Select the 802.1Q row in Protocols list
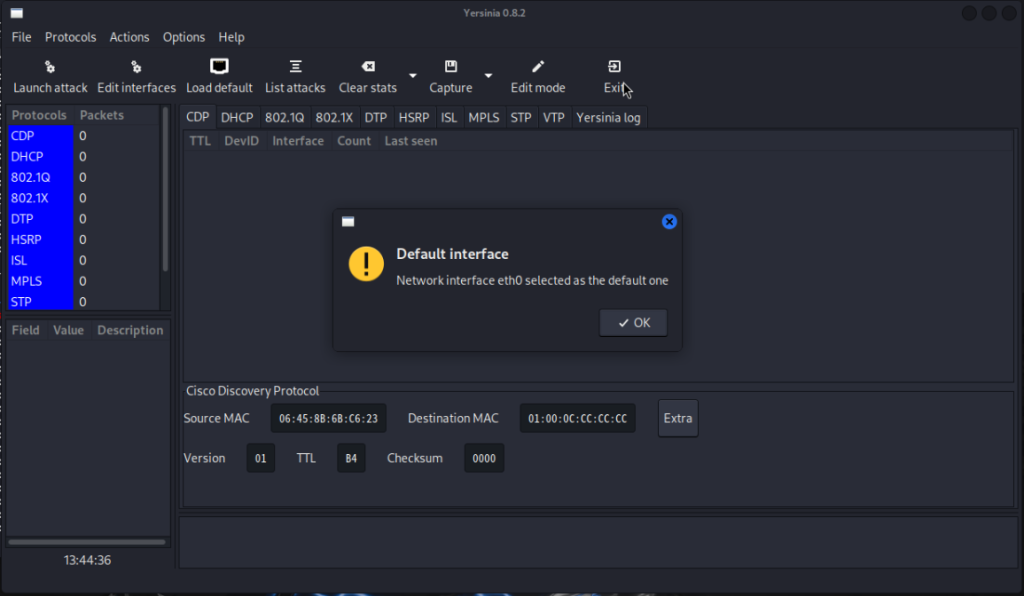The width and height of the screenshot is (1024, 596). [x=83, y=178]
